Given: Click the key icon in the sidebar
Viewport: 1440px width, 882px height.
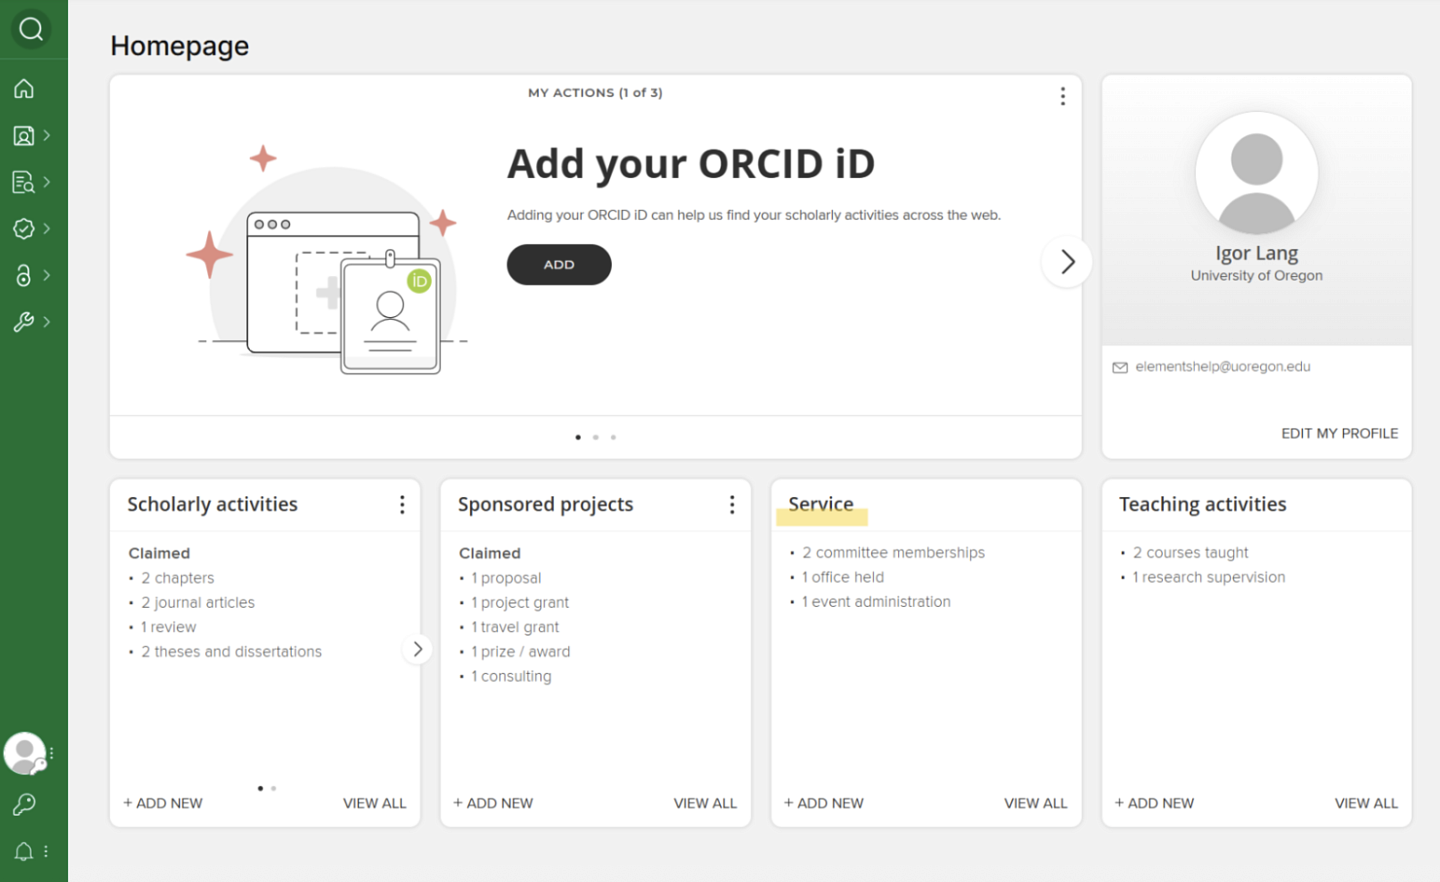Looking at the screenshot, I should (x=24, y=804).
